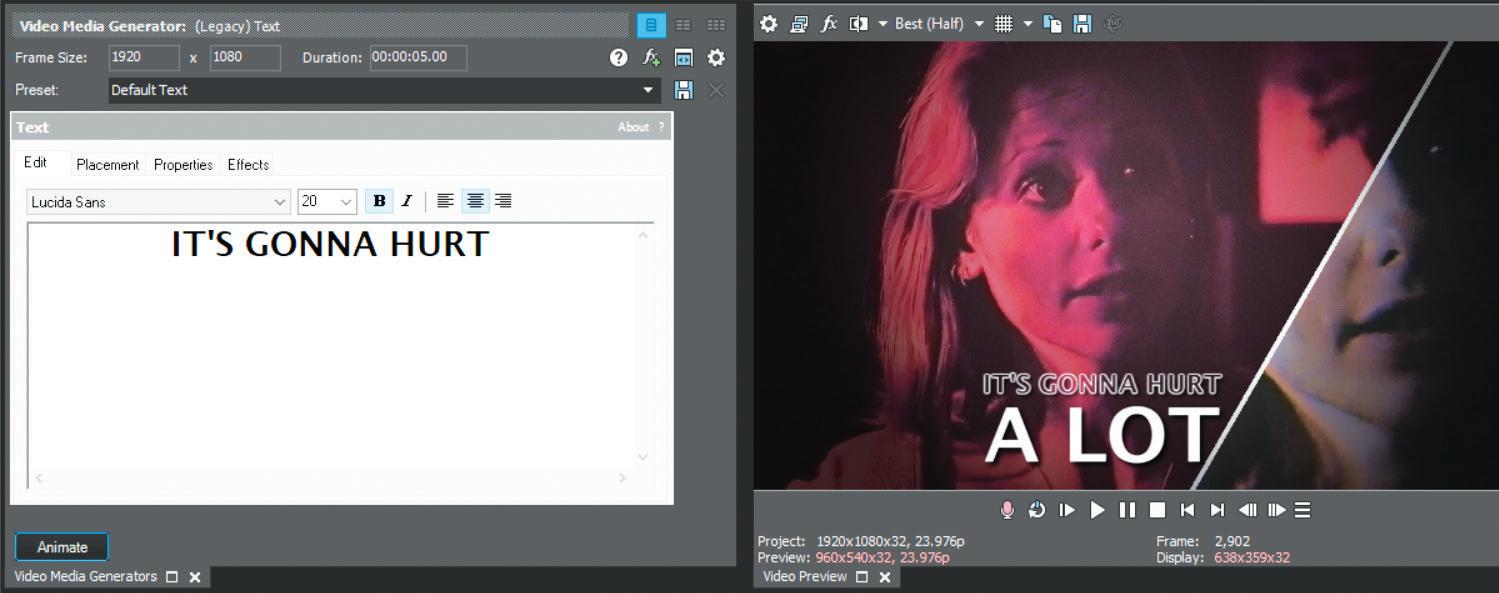Image resolution: width=1499 pixels, height=593 pixels.
Task: Center align text
Action: click(x=475, y=201)
